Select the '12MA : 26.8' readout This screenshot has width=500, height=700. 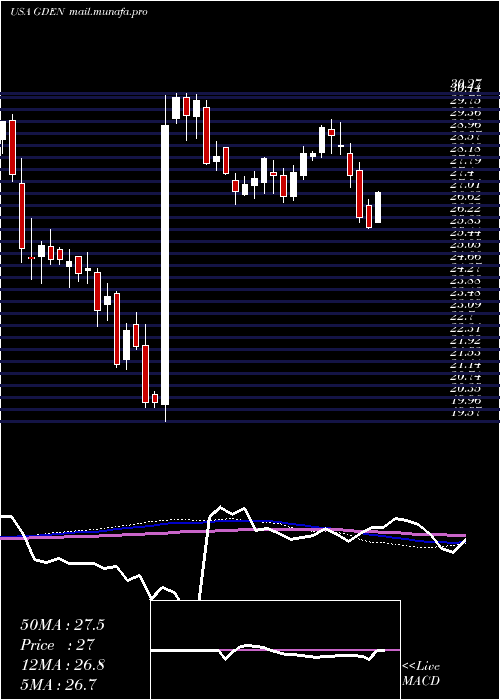pyautogui.click(x=62, y=665)
